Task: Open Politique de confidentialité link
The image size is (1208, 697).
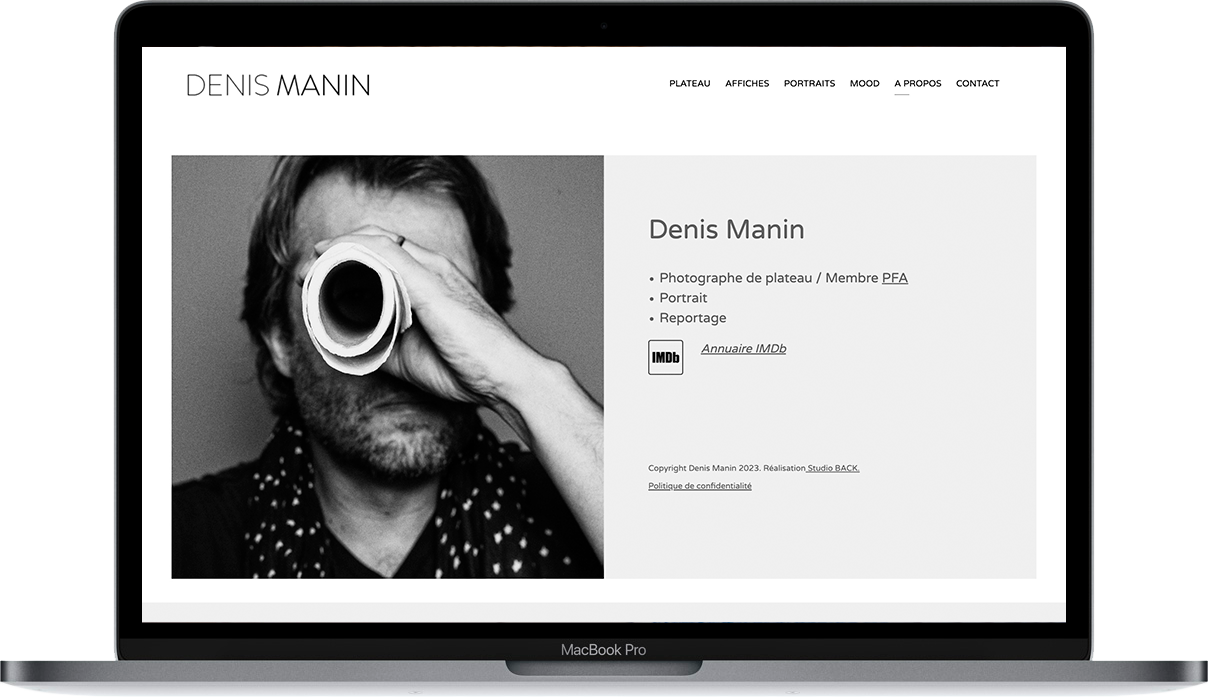Action: click(x=700, y=486)
